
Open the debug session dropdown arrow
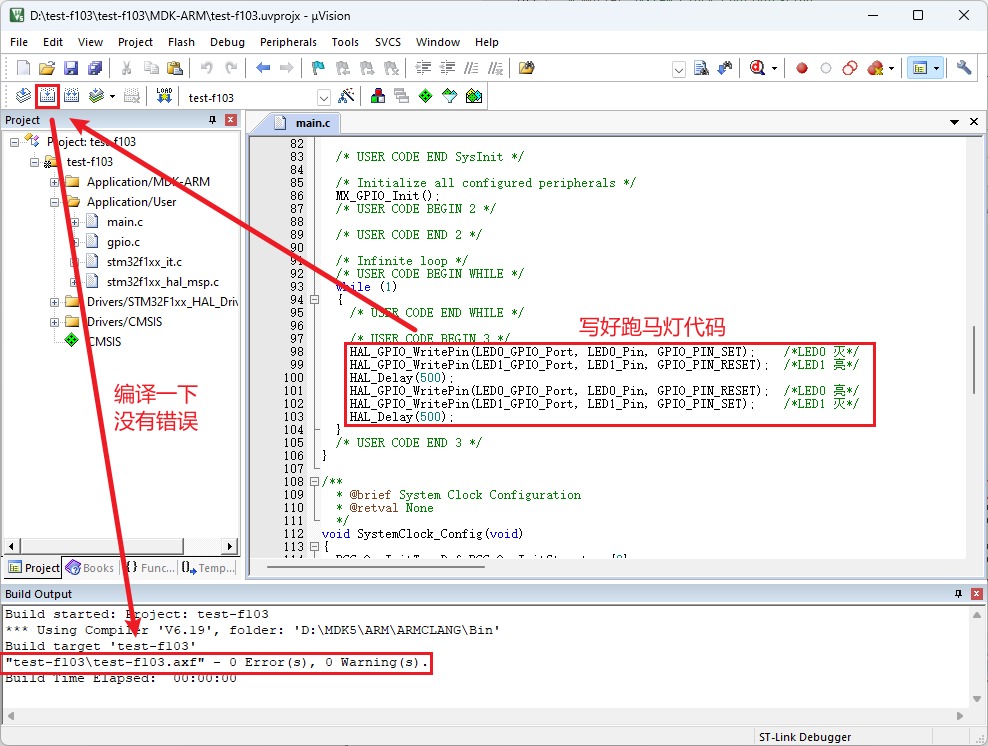point(774,69)
